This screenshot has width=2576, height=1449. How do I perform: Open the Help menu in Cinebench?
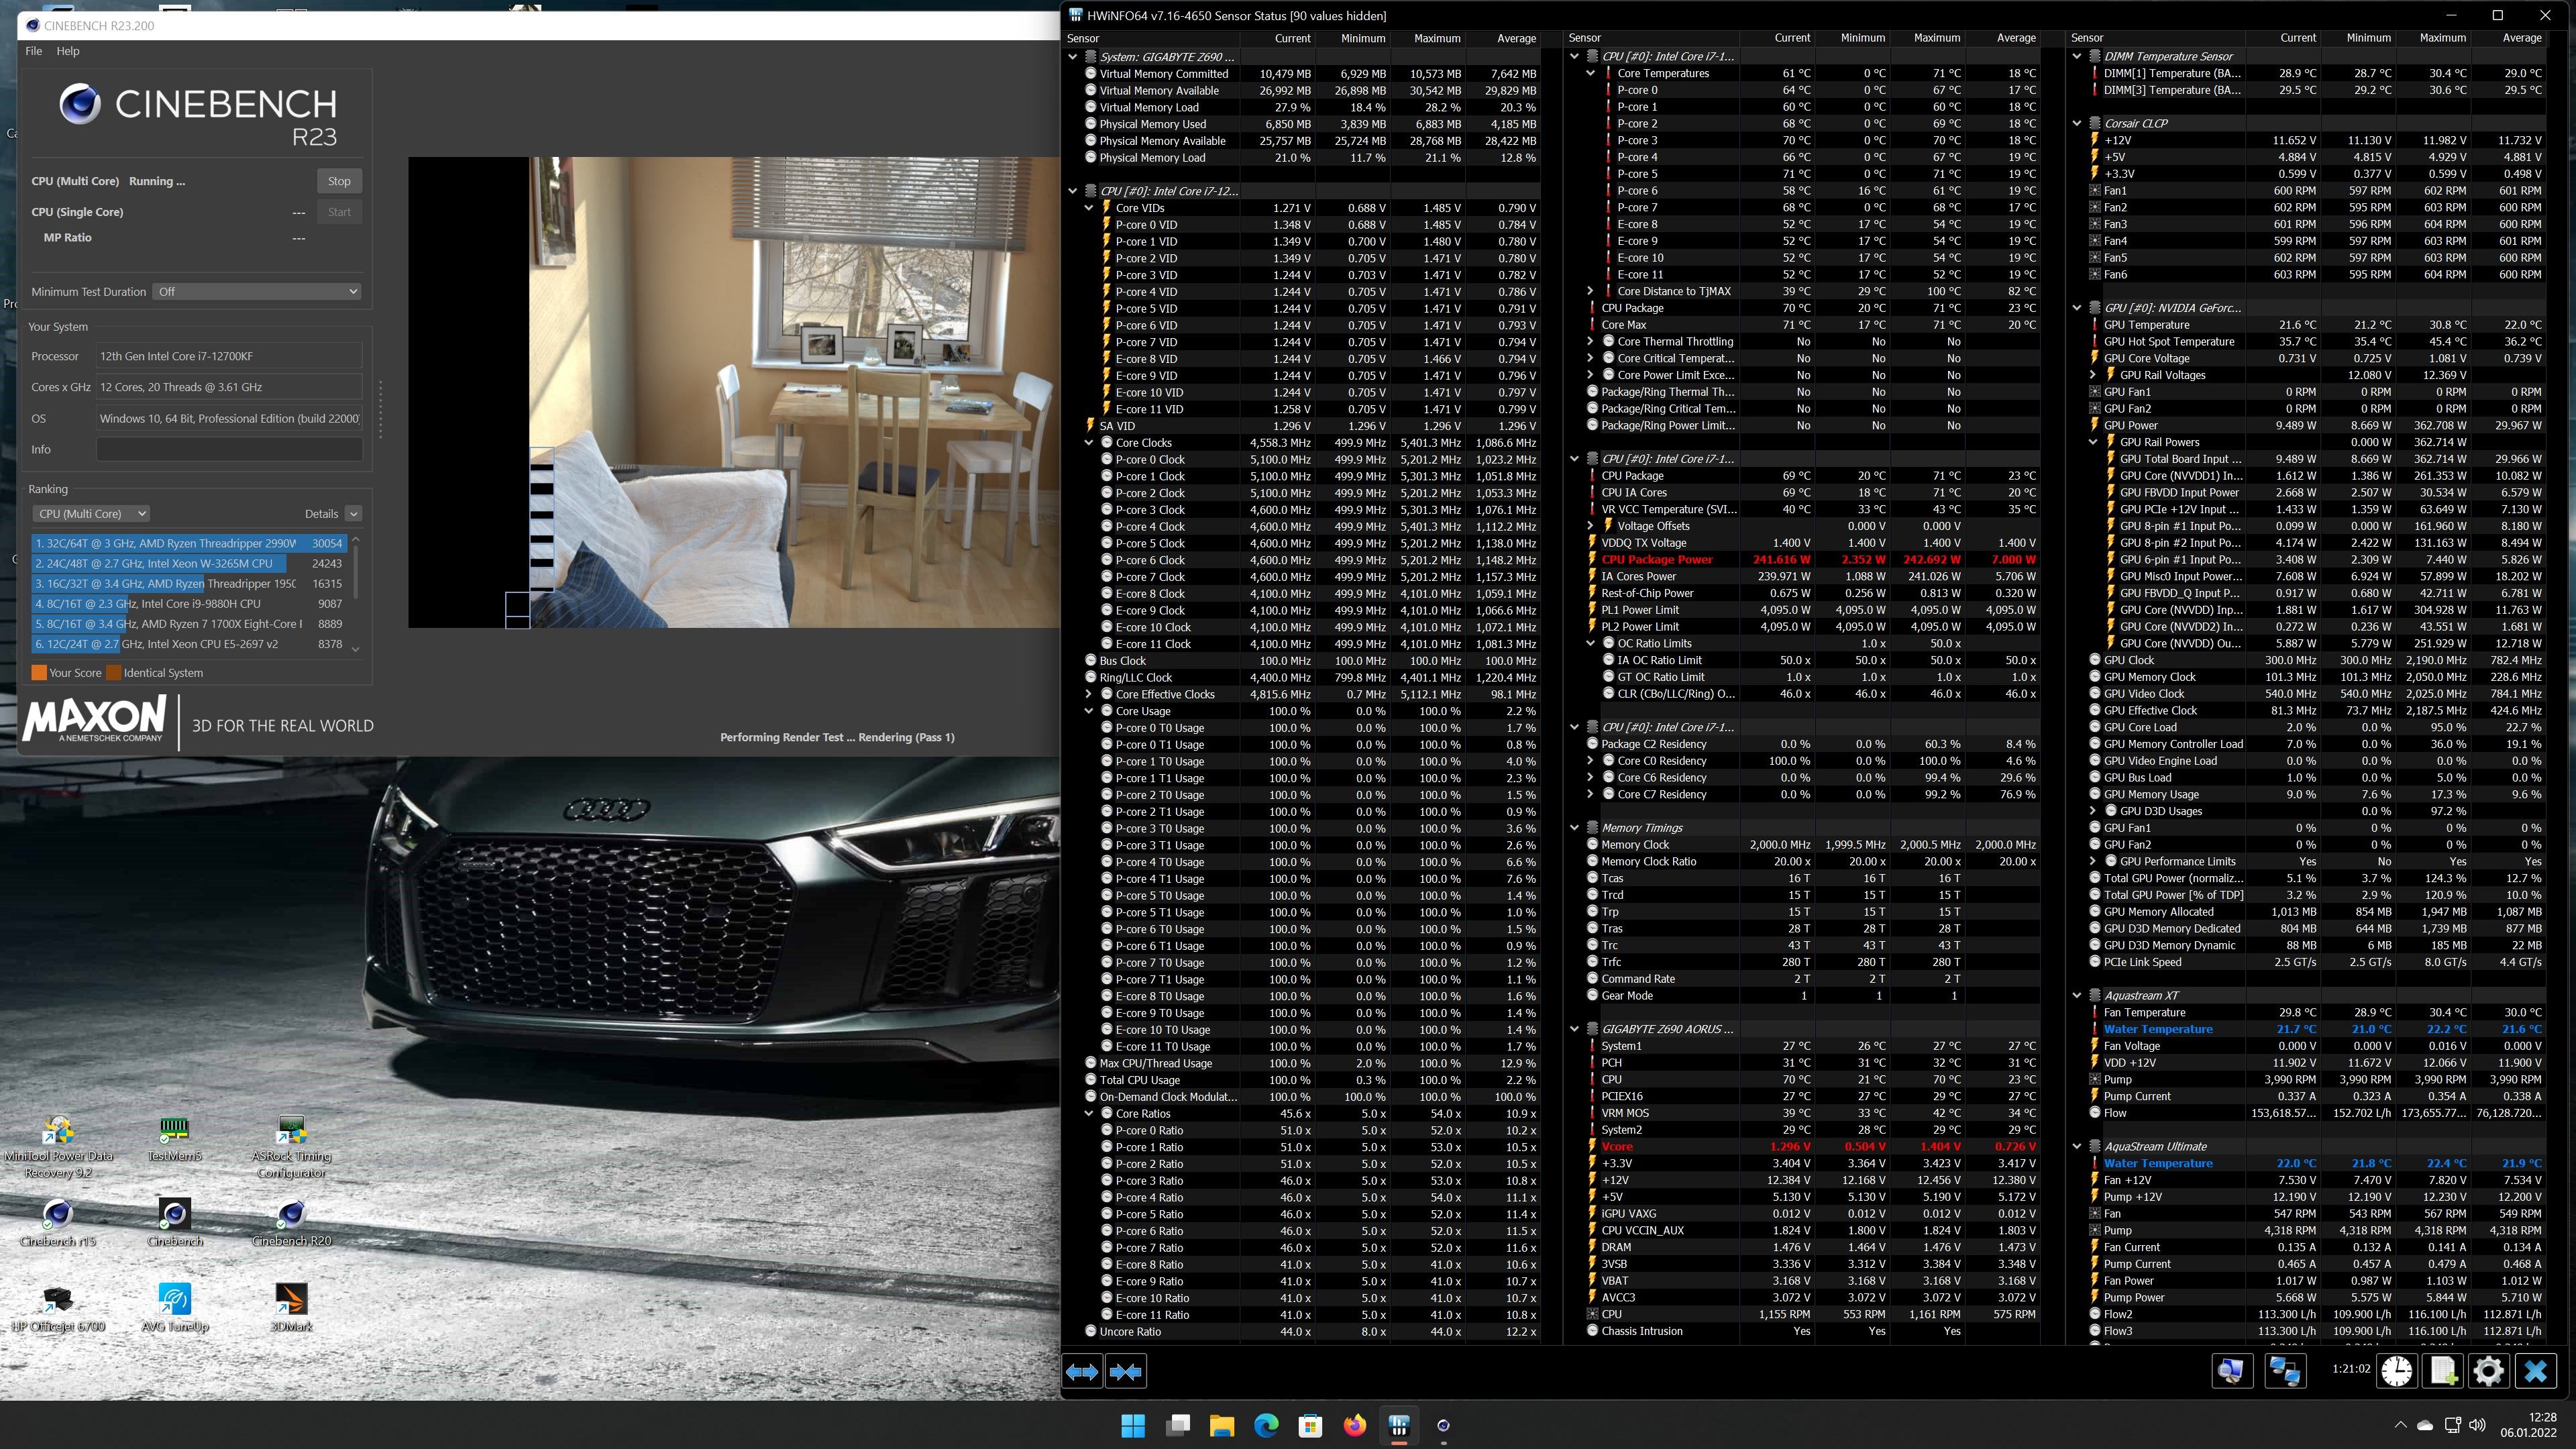68,51
